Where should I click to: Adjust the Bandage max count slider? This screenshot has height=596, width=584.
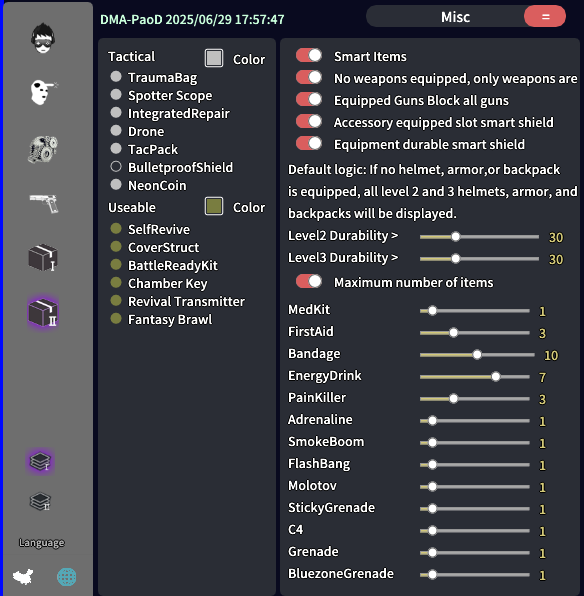[x=477, y=355]
